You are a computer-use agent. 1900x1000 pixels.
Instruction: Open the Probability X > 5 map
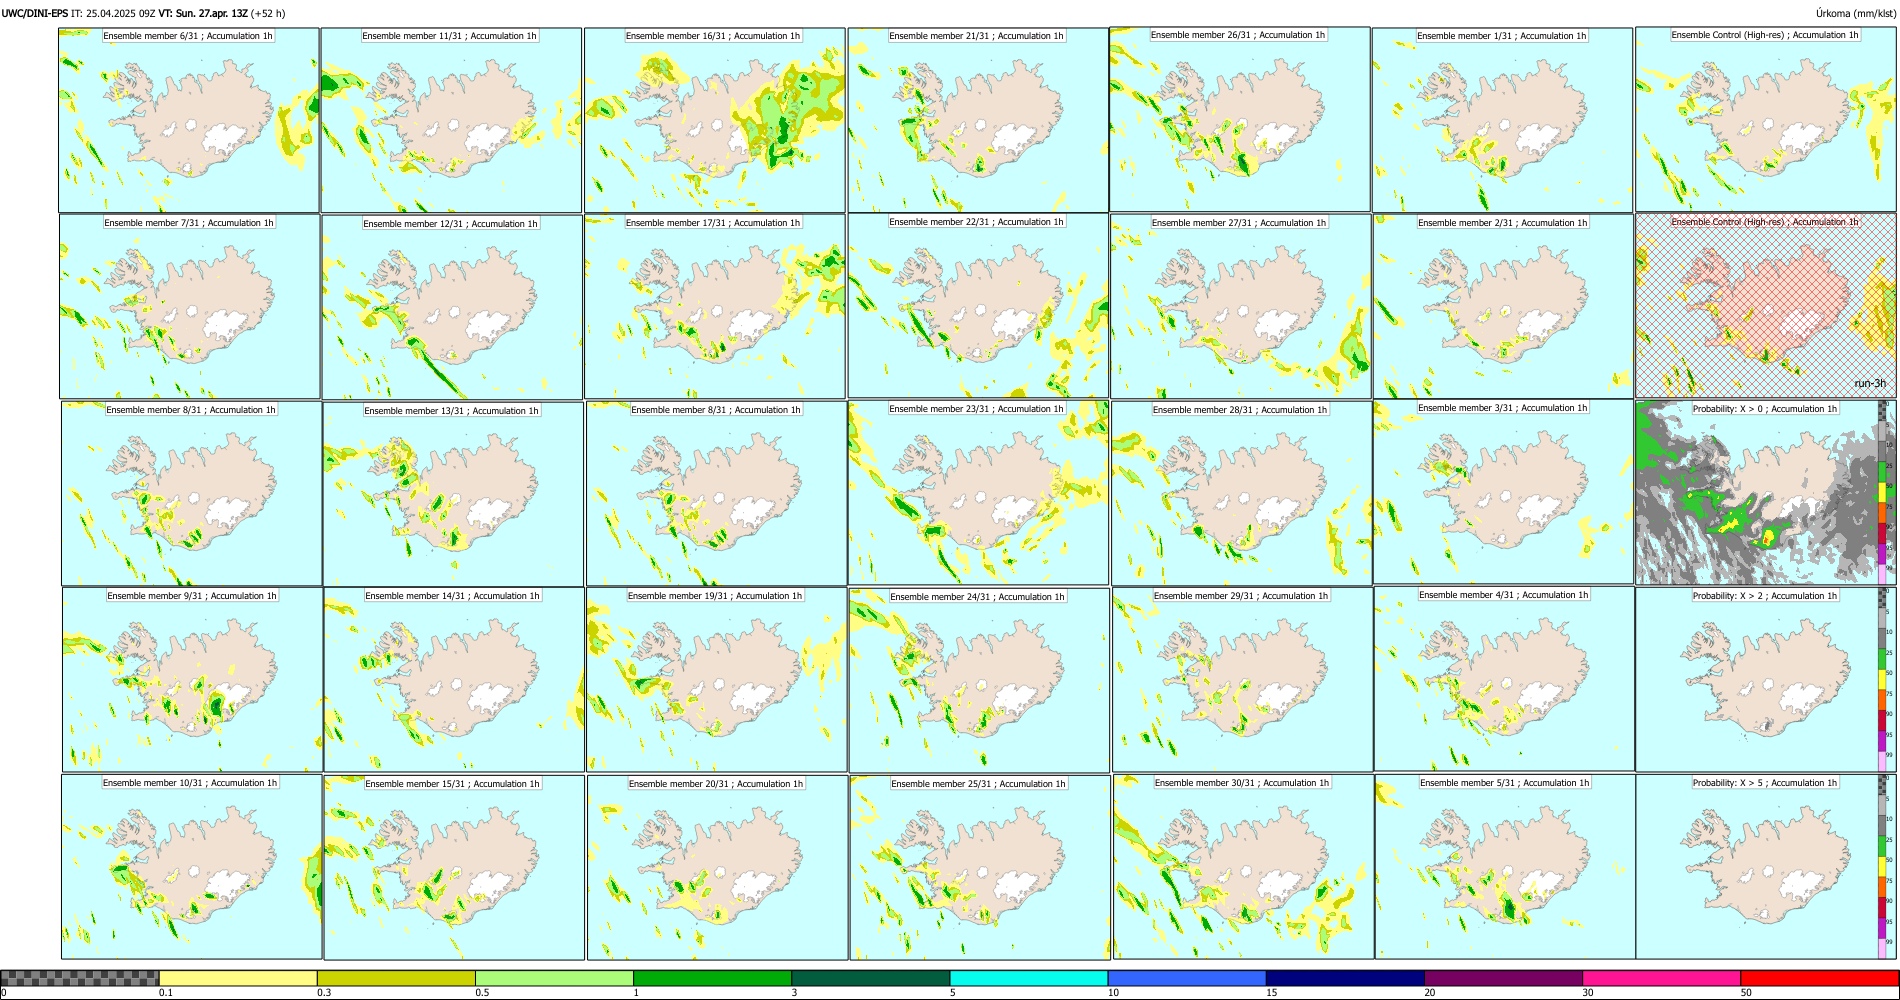click(x=1766, y=867)
